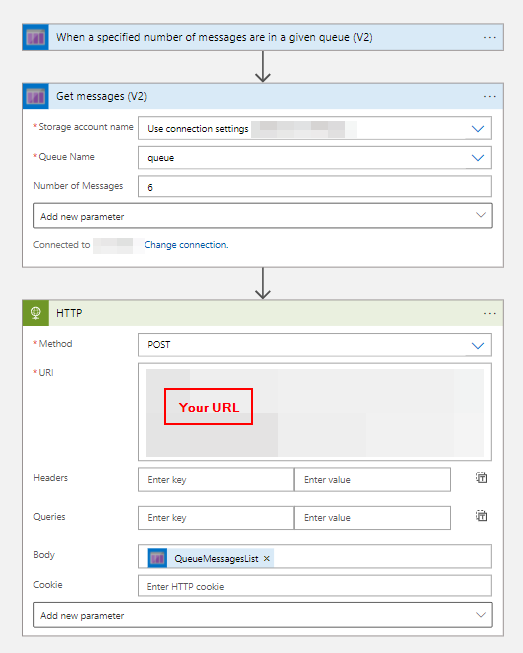Image resolution: width=523 pixels, height=653 pixels.
Task: Click the Number of Messages field
Action: pyautogui.click(x=315, y=187)
